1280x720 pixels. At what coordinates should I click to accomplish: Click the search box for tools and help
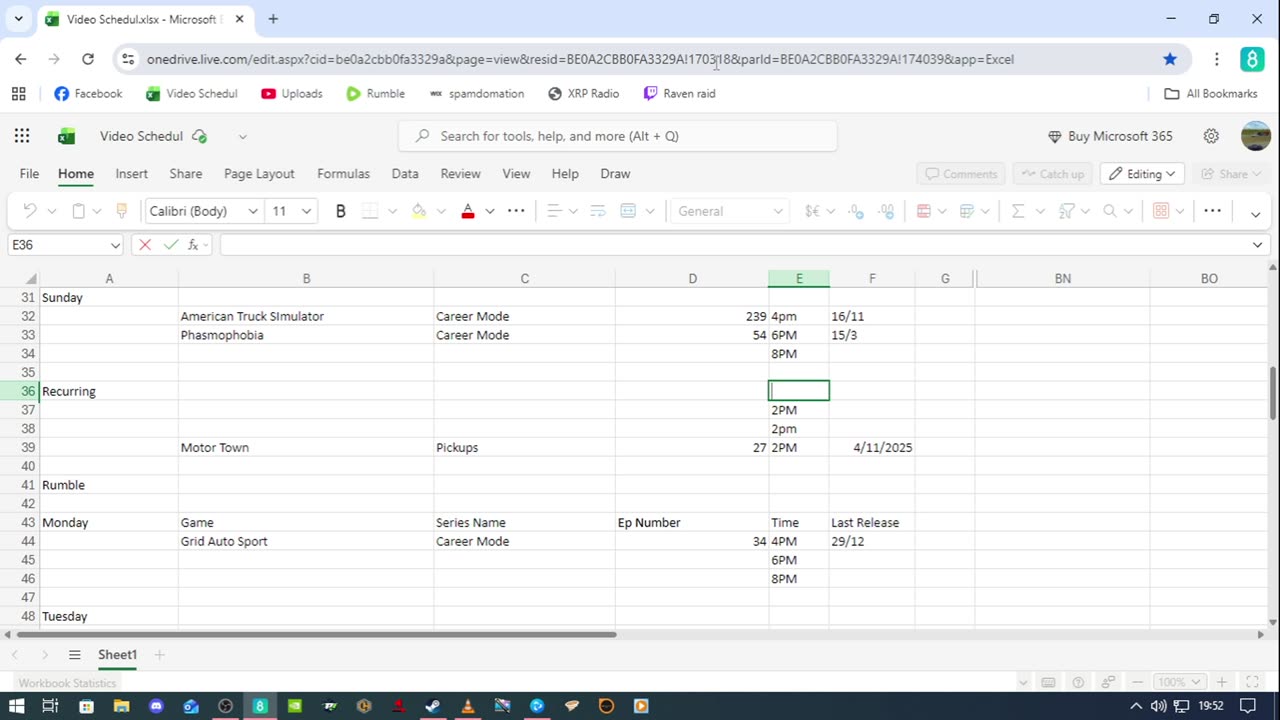617,136
